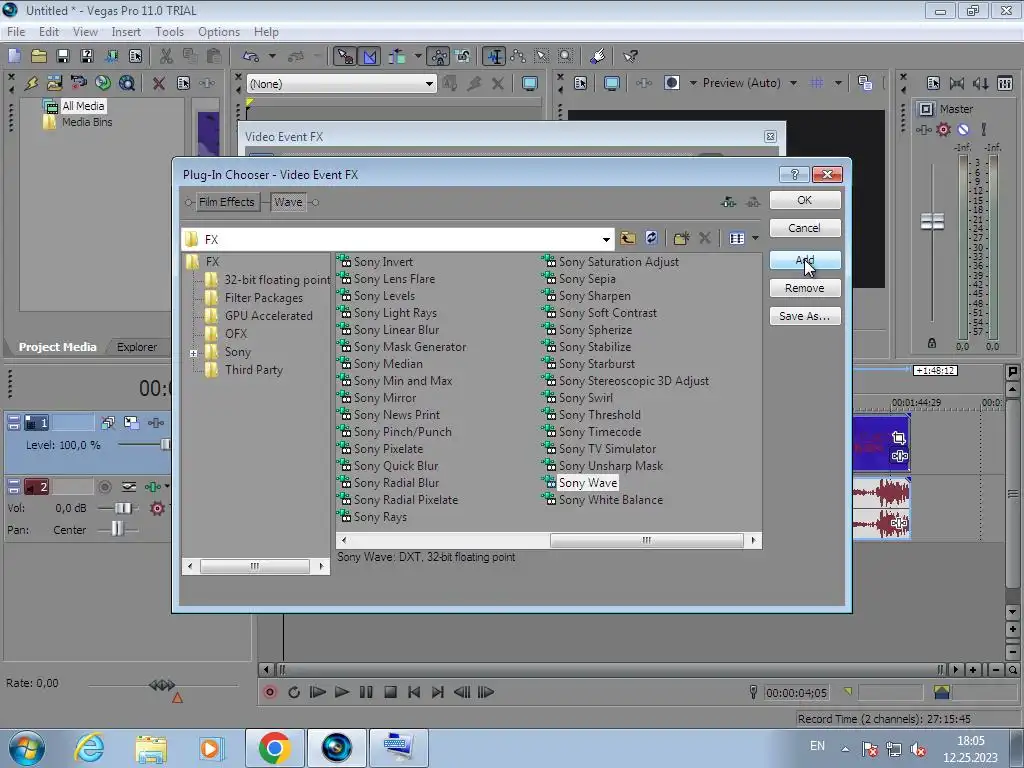Switch to the Explorer tab

tap(136, 347)
